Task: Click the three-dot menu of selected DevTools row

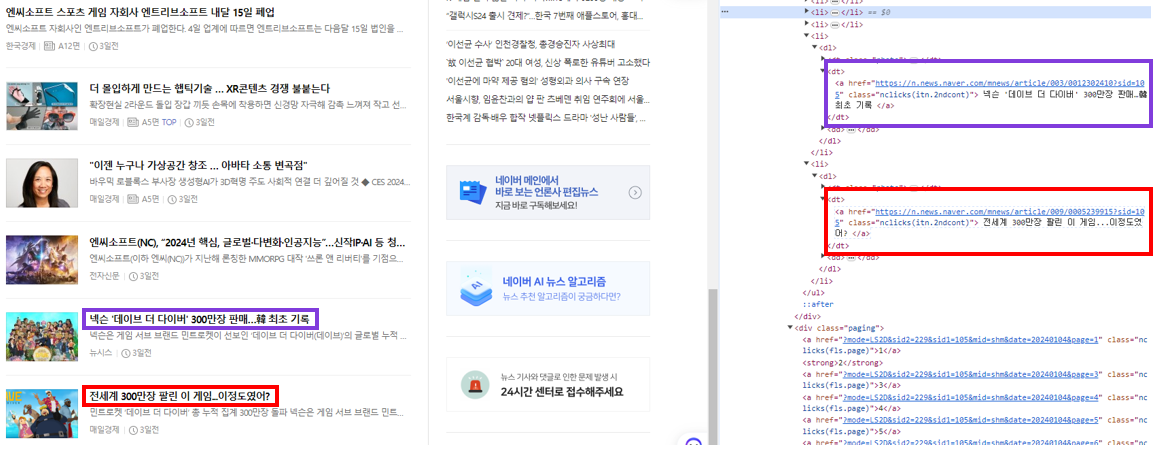Action: [x=725, y=13]
